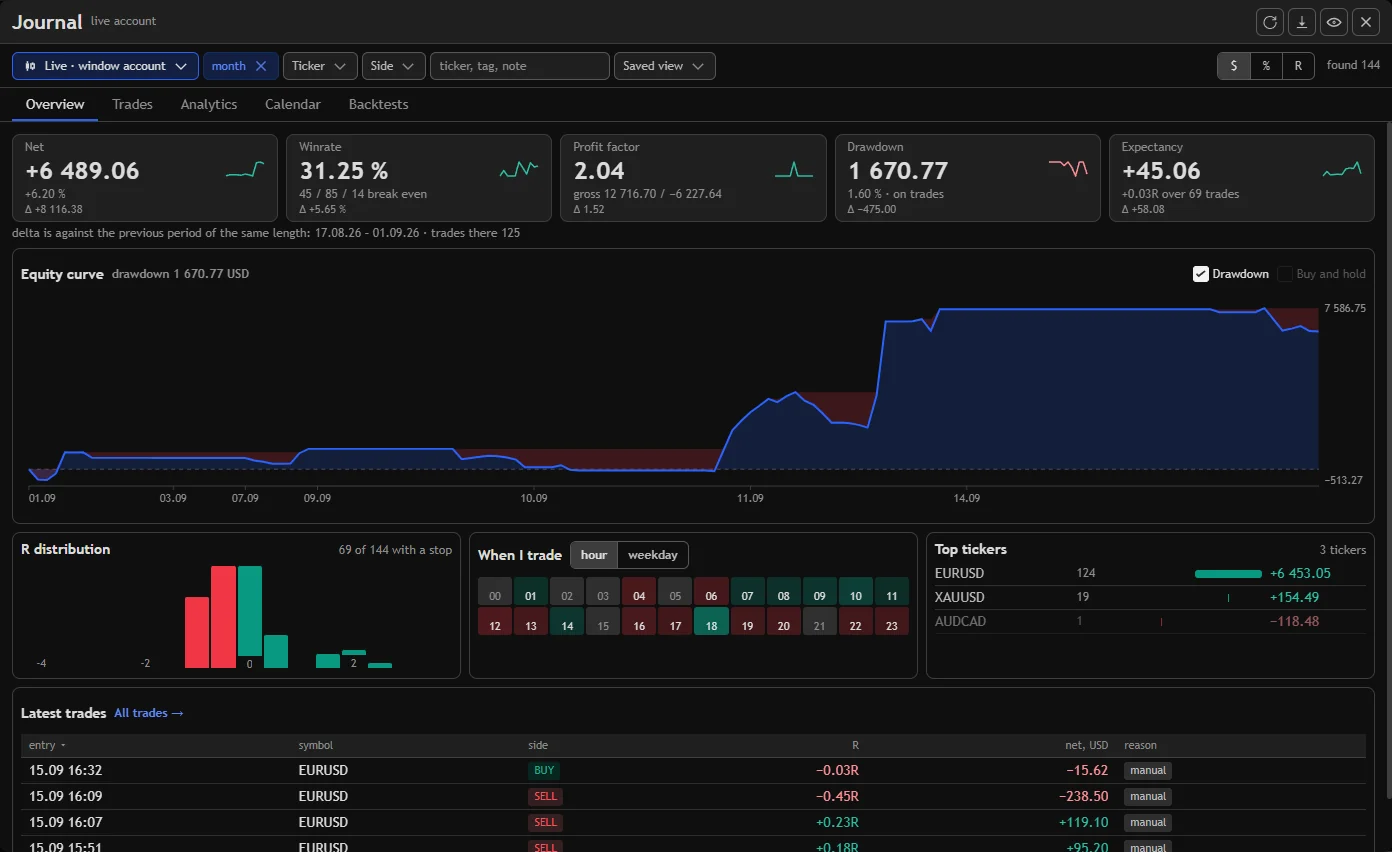The image size is (1392, 852).
Task: Click the symbol column header
Action: click(316, 745)
